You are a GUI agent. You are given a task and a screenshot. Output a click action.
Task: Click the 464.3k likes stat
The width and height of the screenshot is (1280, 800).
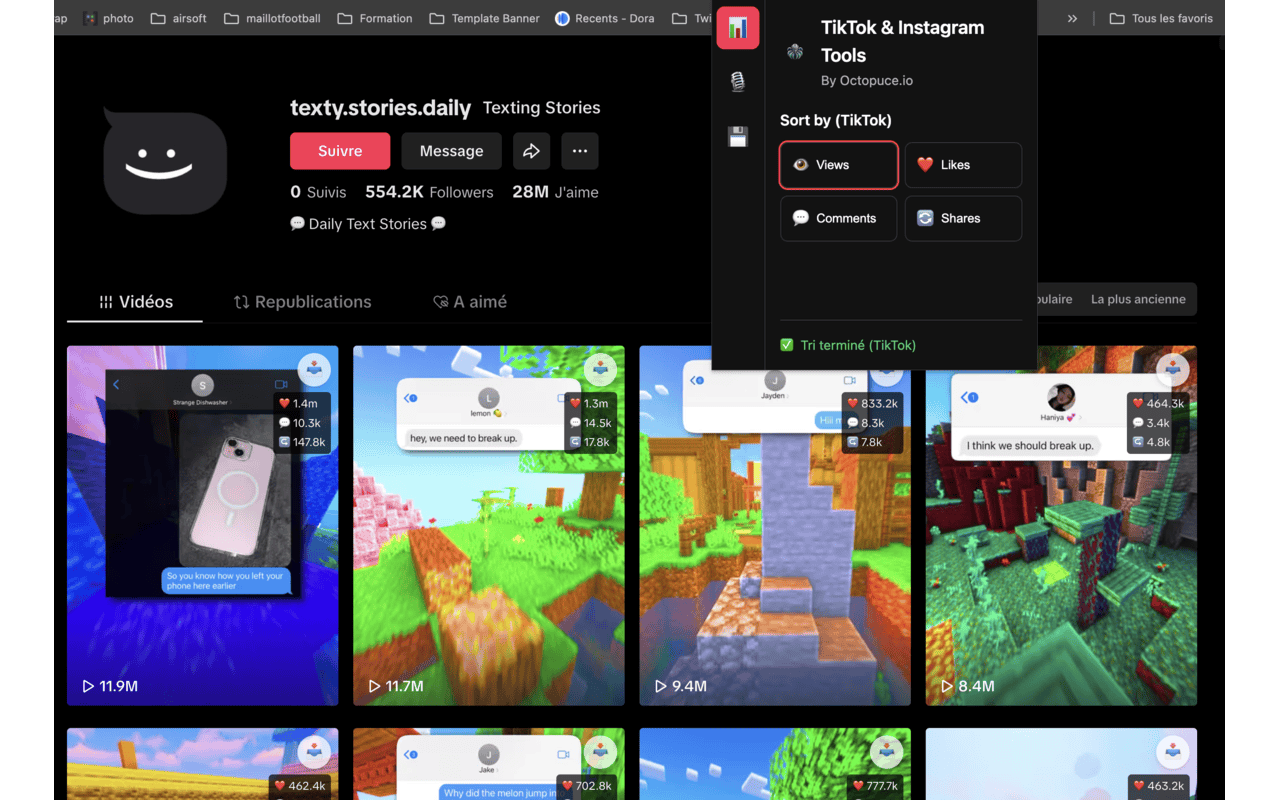point(1159,404)
